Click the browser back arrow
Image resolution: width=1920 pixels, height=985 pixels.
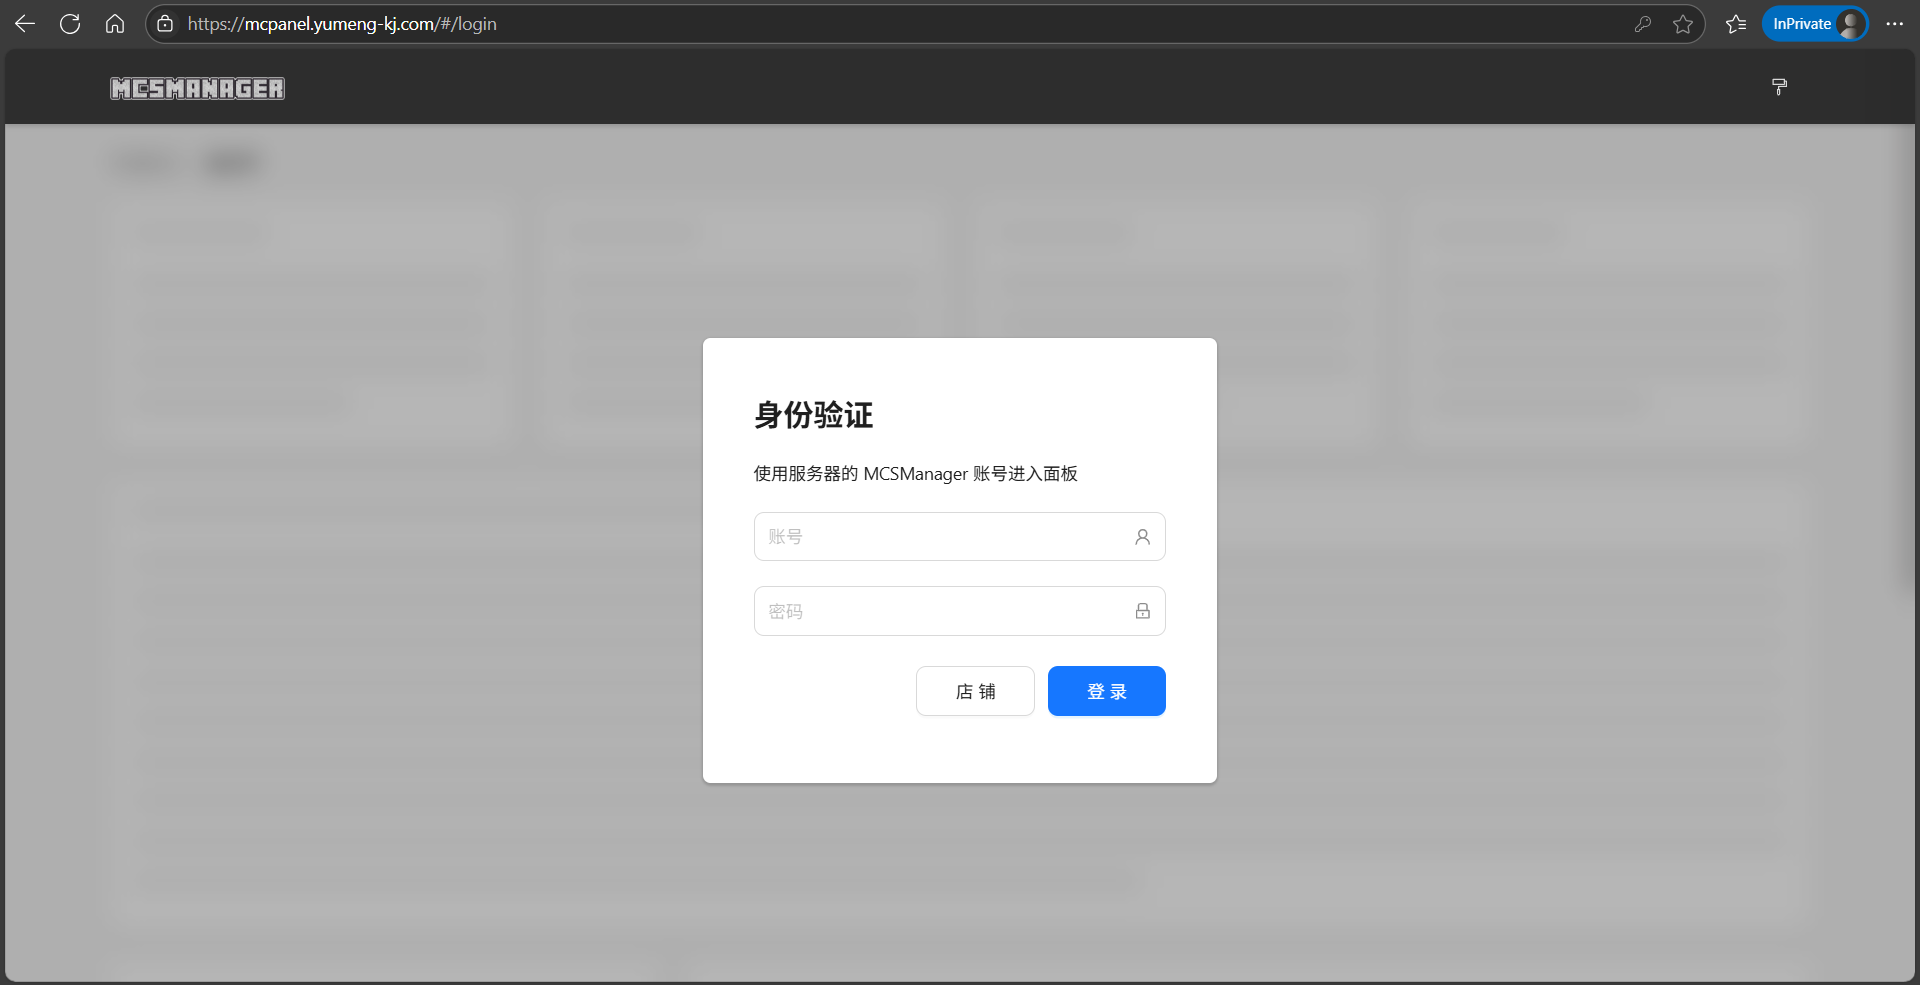[x=25, y=24]
